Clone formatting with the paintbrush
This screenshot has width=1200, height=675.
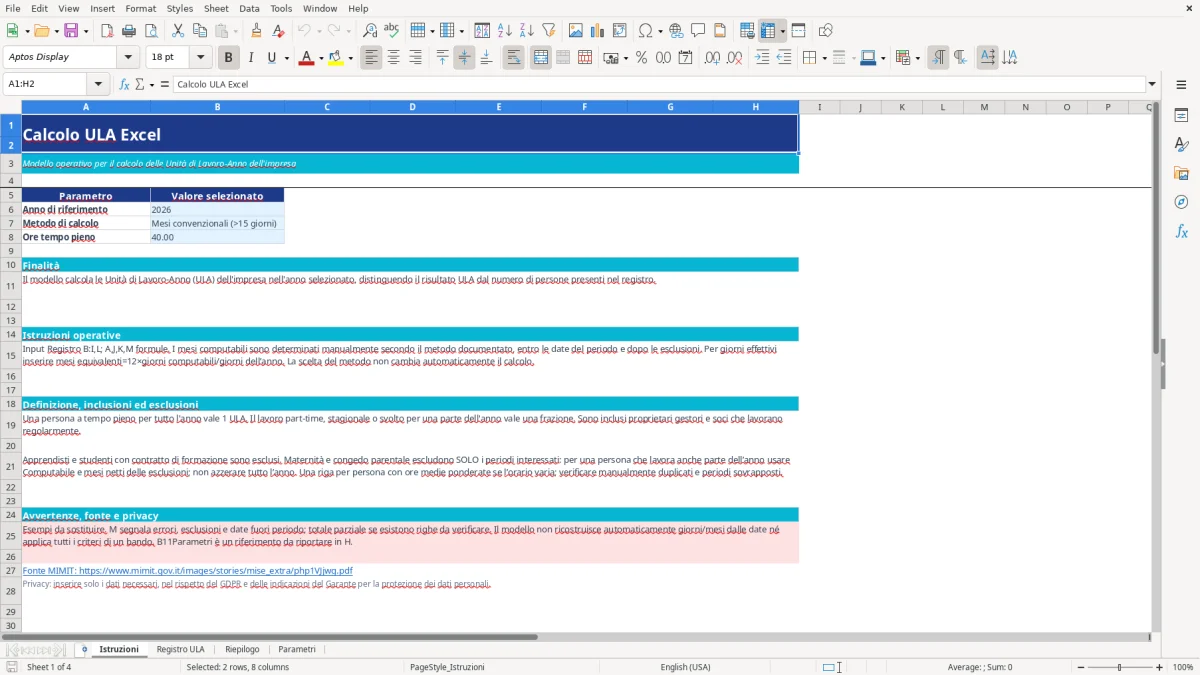click(x=257, y=31)
